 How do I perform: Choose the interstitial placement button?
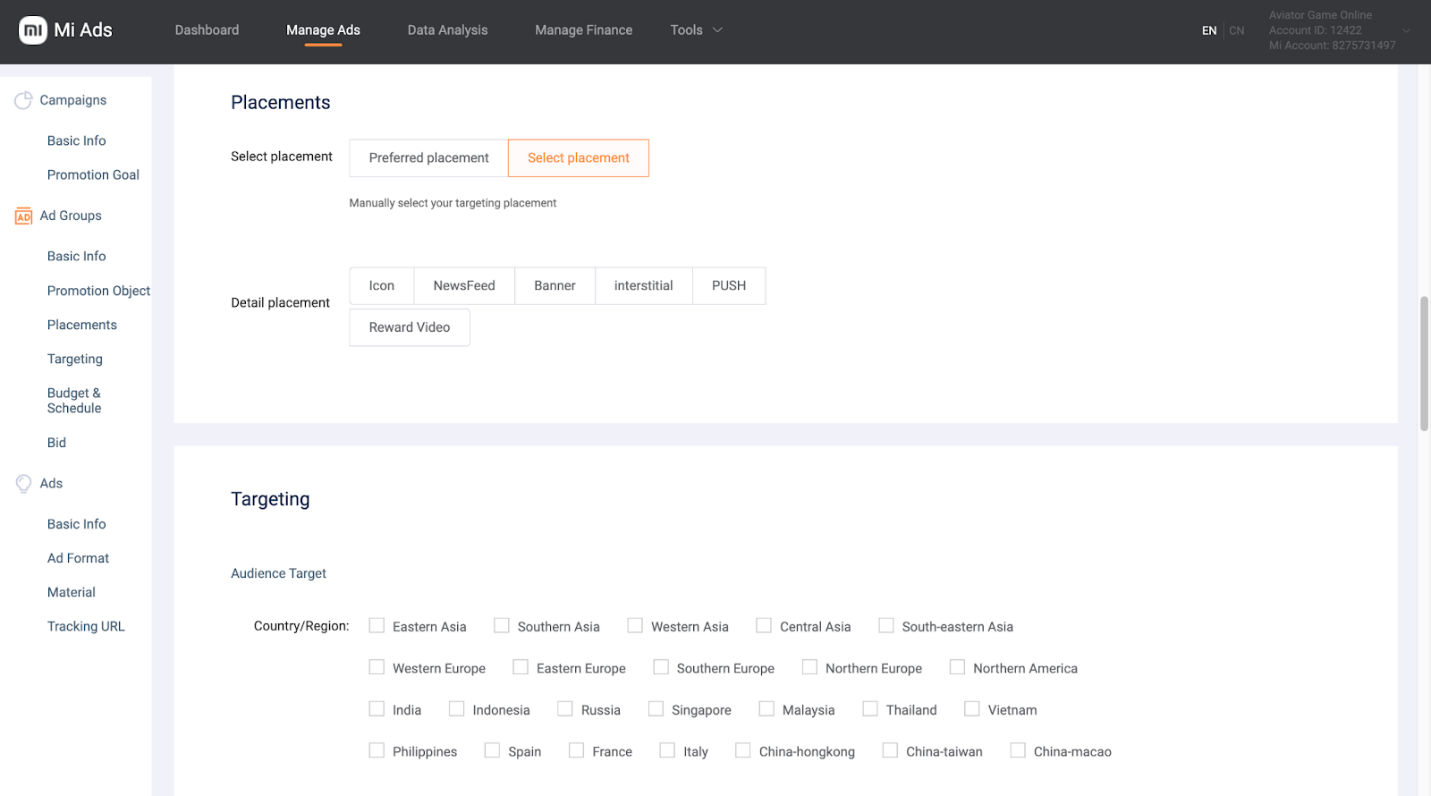643,286
